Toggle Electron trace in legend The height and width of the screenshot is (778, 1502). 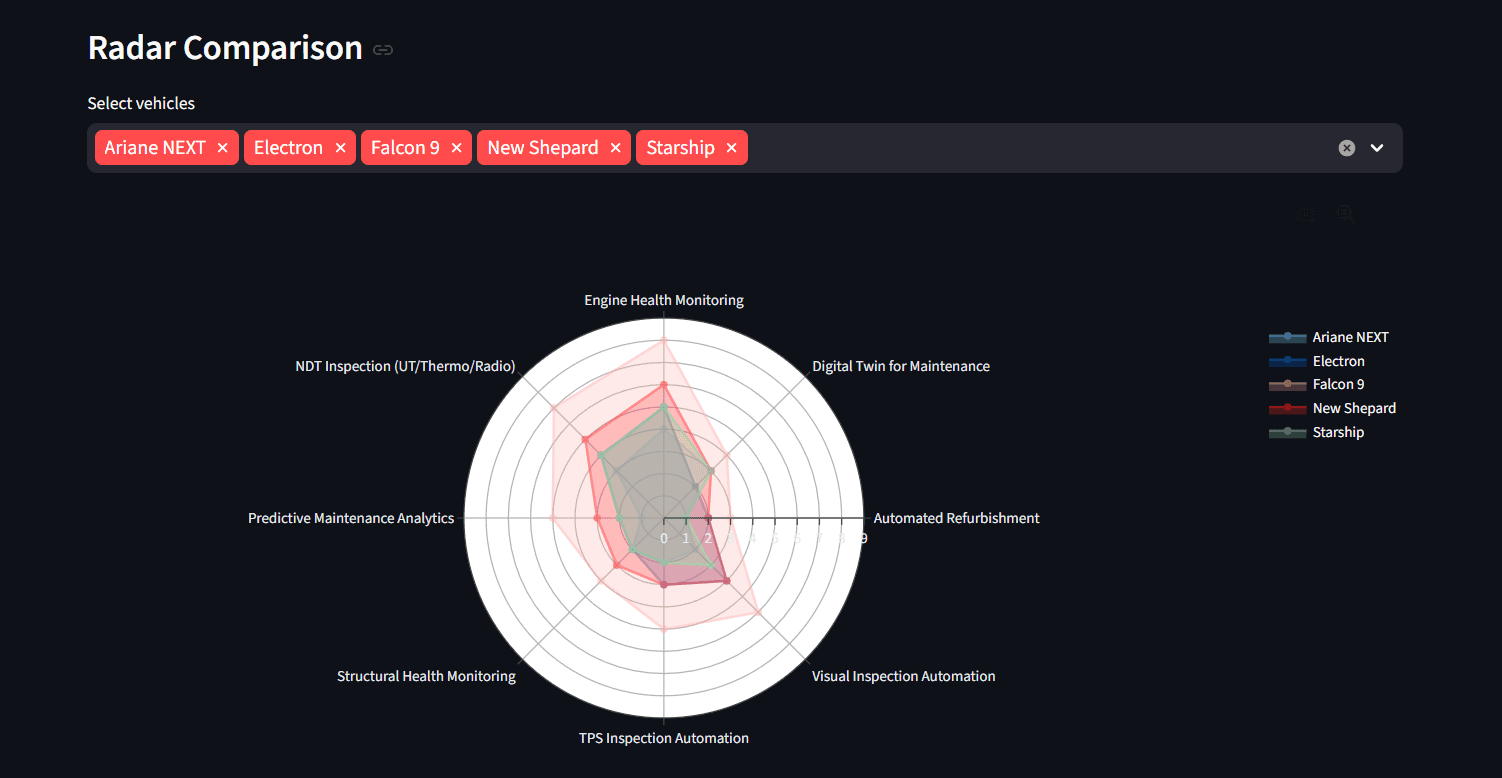pyautogui.click(x=1317, y=361)
